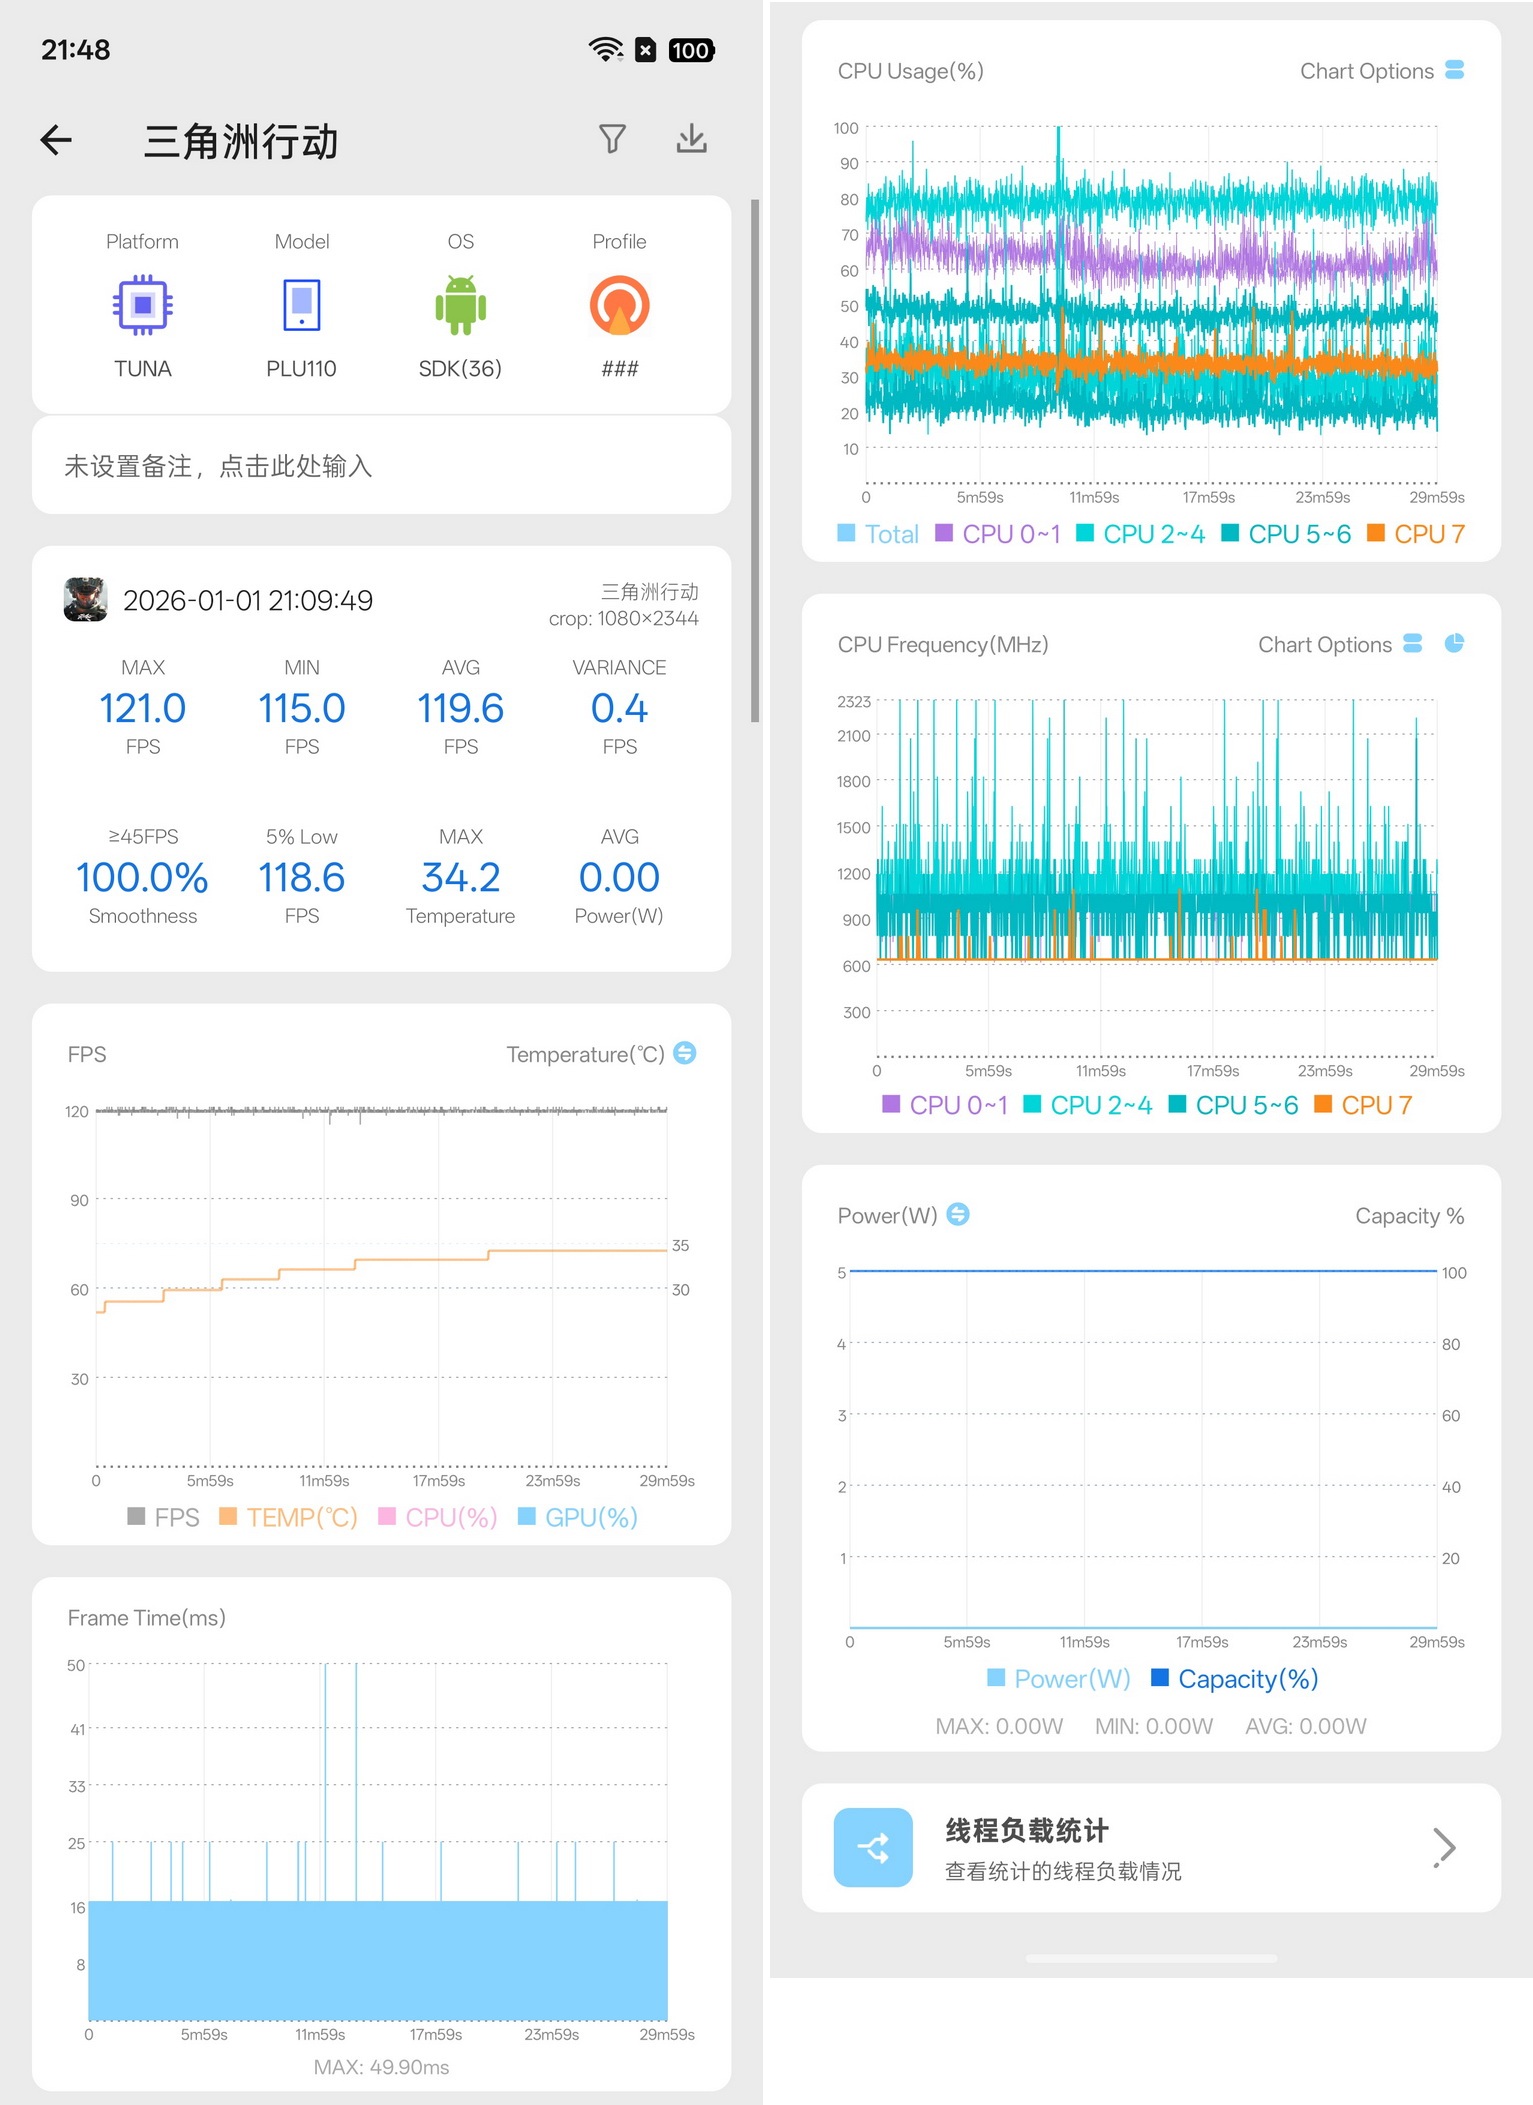Viewport: 1533px width, 2105px height.
Task: Open the filter funnel icon
Action: (x=612, y=139)
